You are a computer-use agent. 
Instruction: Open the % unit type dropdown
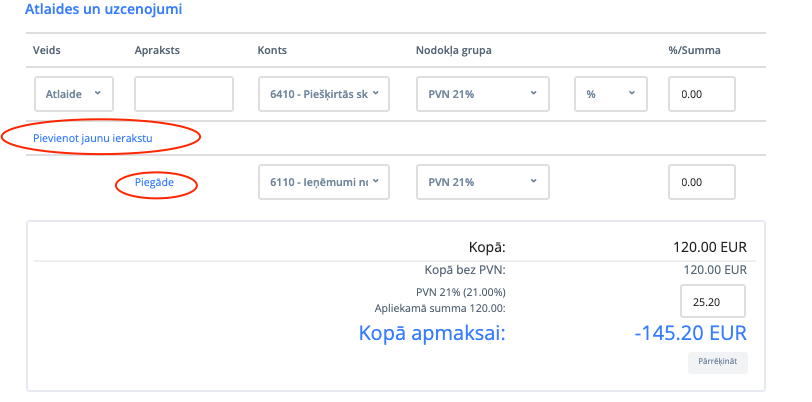point(610,94)
